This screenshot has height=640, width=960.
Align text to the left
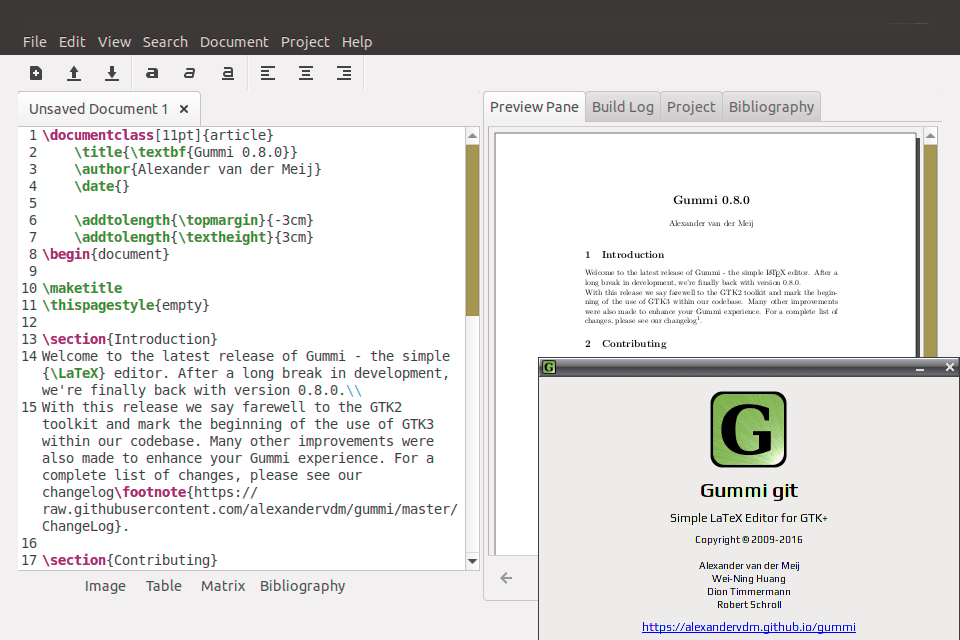(x=267, y=72)
